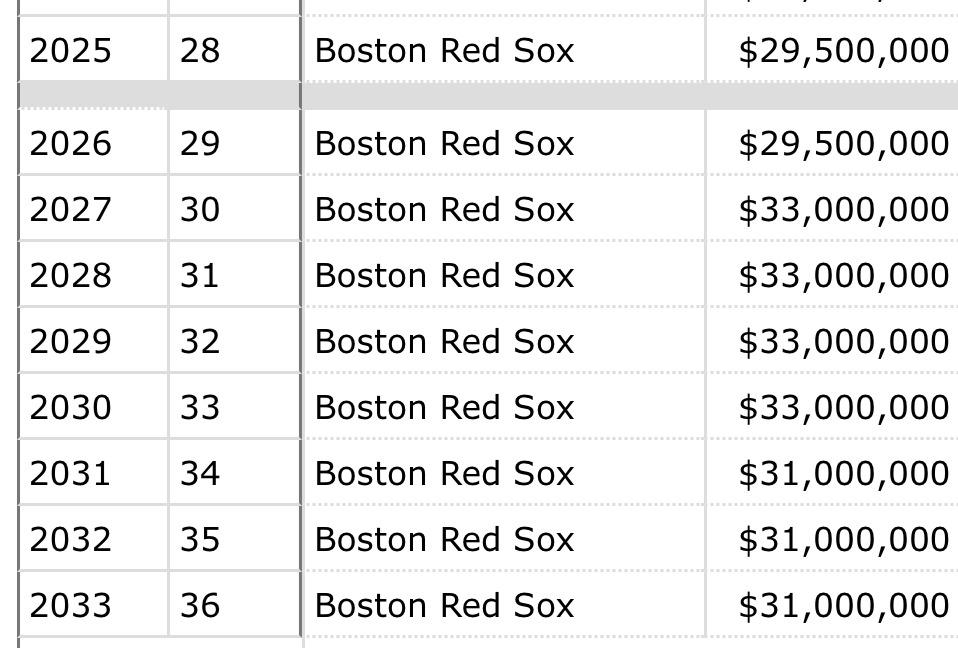This screenshot has width=958, height=648.
Task: Select Boston Red Sox in 2025 row
Action: click(444, 50)
